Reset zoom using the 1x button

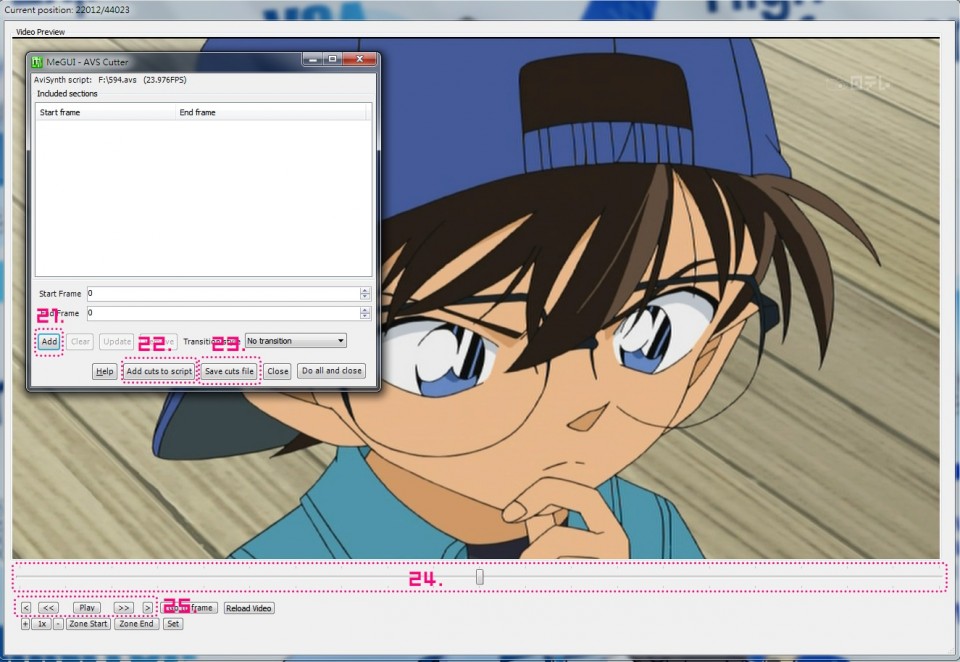[41, 624]
